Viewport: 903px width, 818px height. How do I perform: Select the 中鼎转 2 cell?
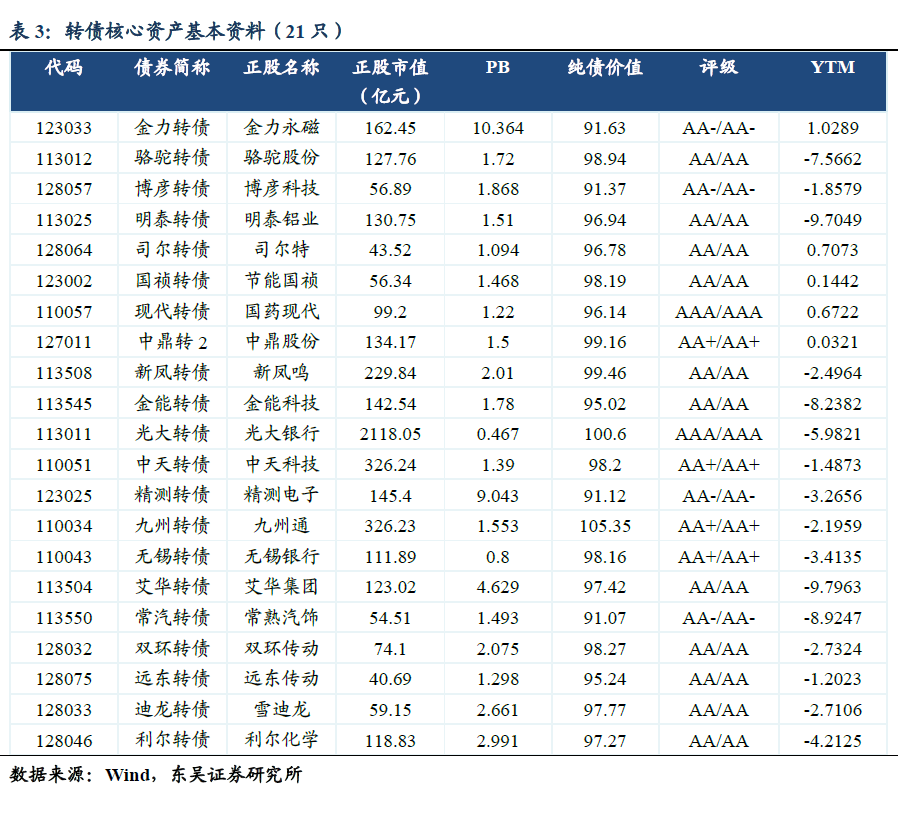tap(172, 342)
